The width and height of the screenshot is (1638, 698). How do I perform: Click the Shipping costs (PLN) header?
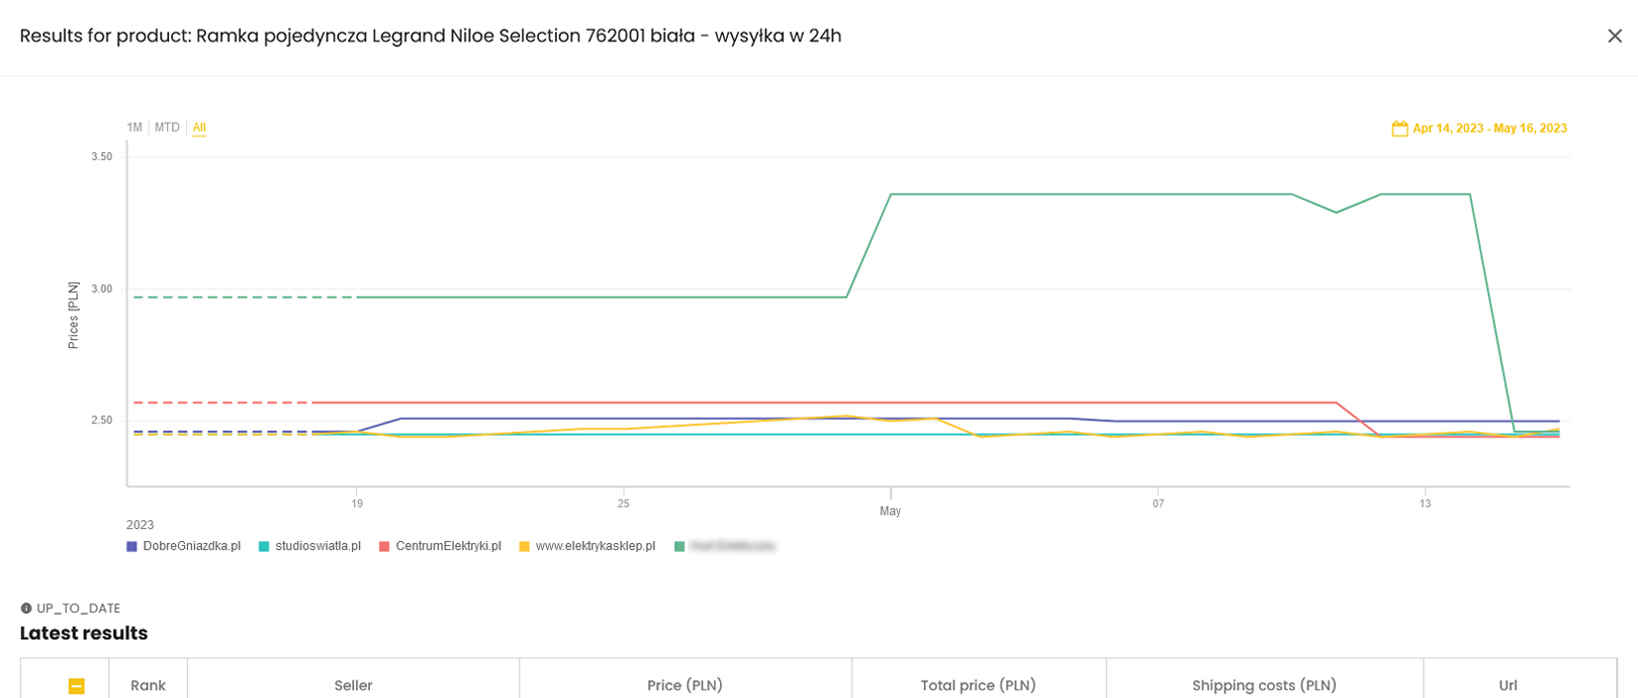(x=1264, y=685)
